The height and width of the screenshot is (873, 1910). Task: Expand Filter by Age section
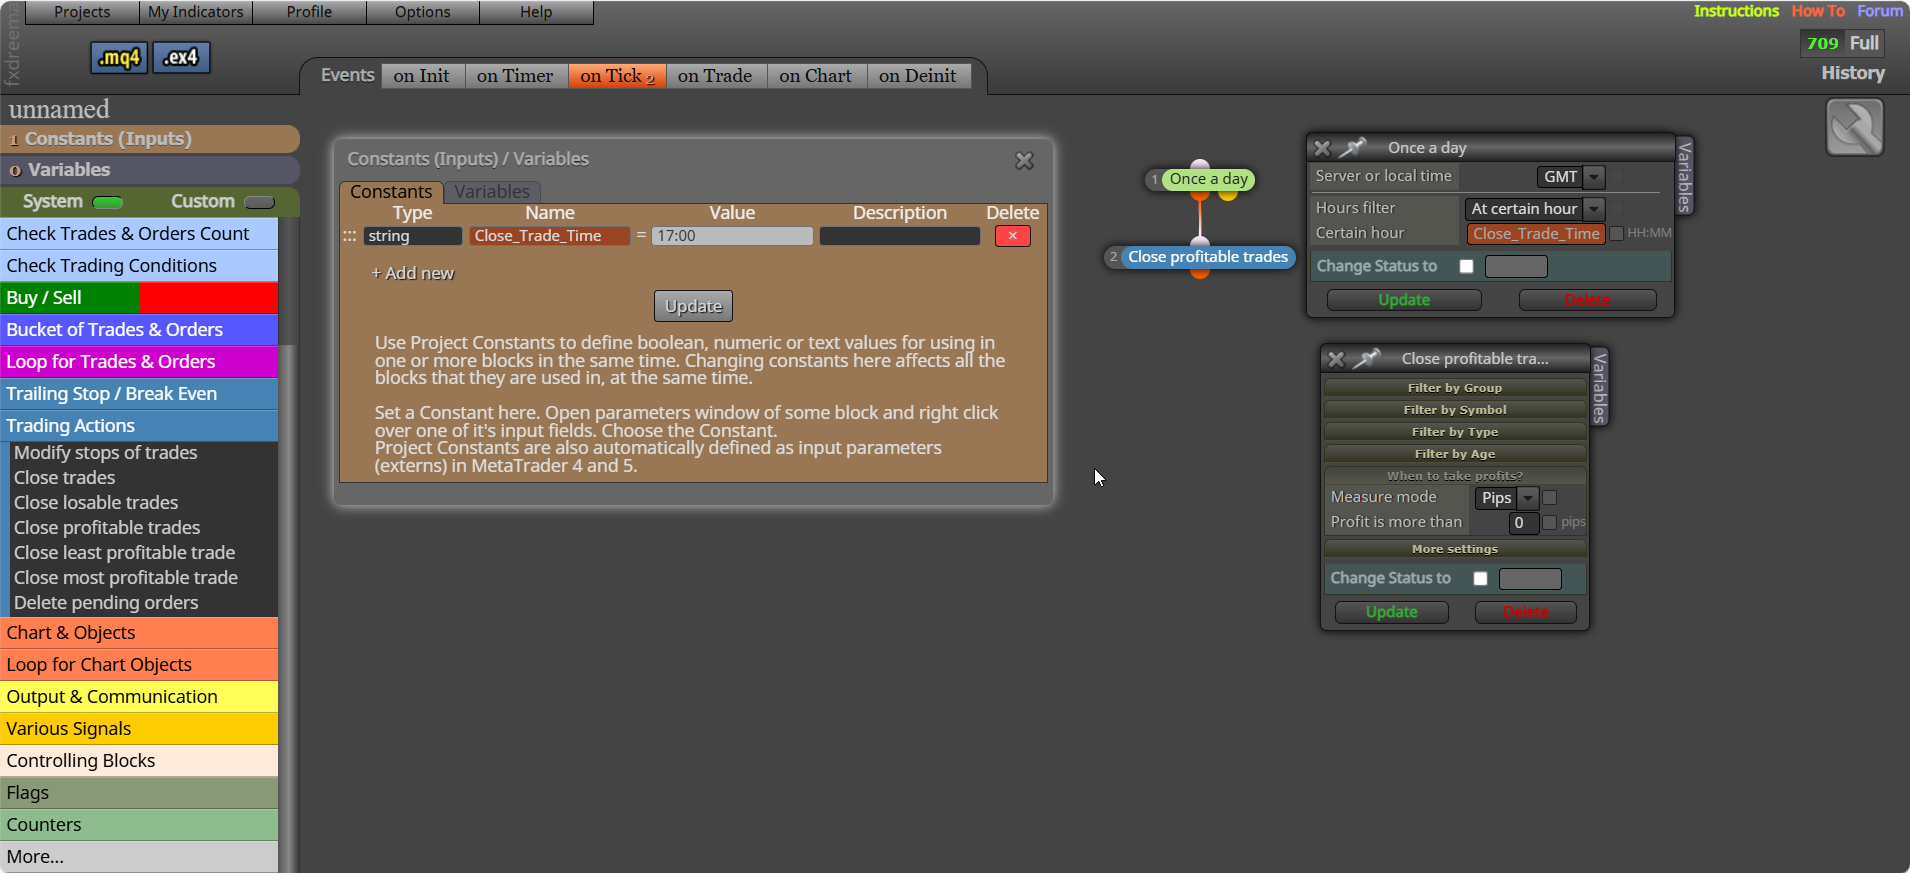coord(1455,454)
